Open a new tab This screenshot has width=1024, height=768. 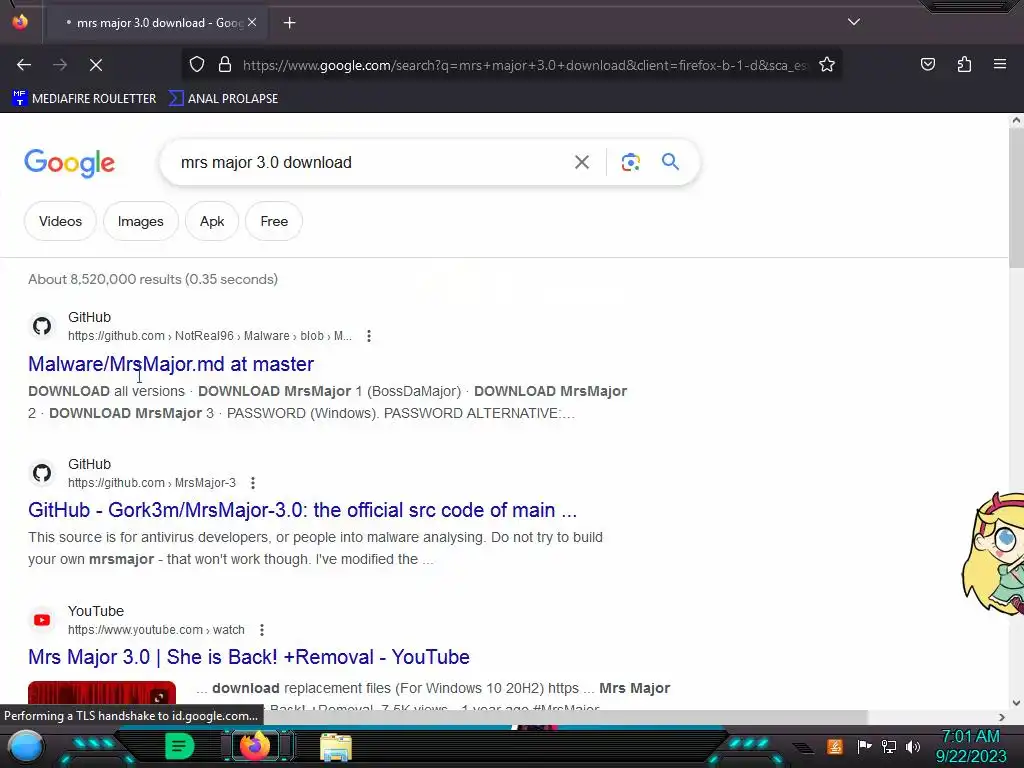coord(289,23)
